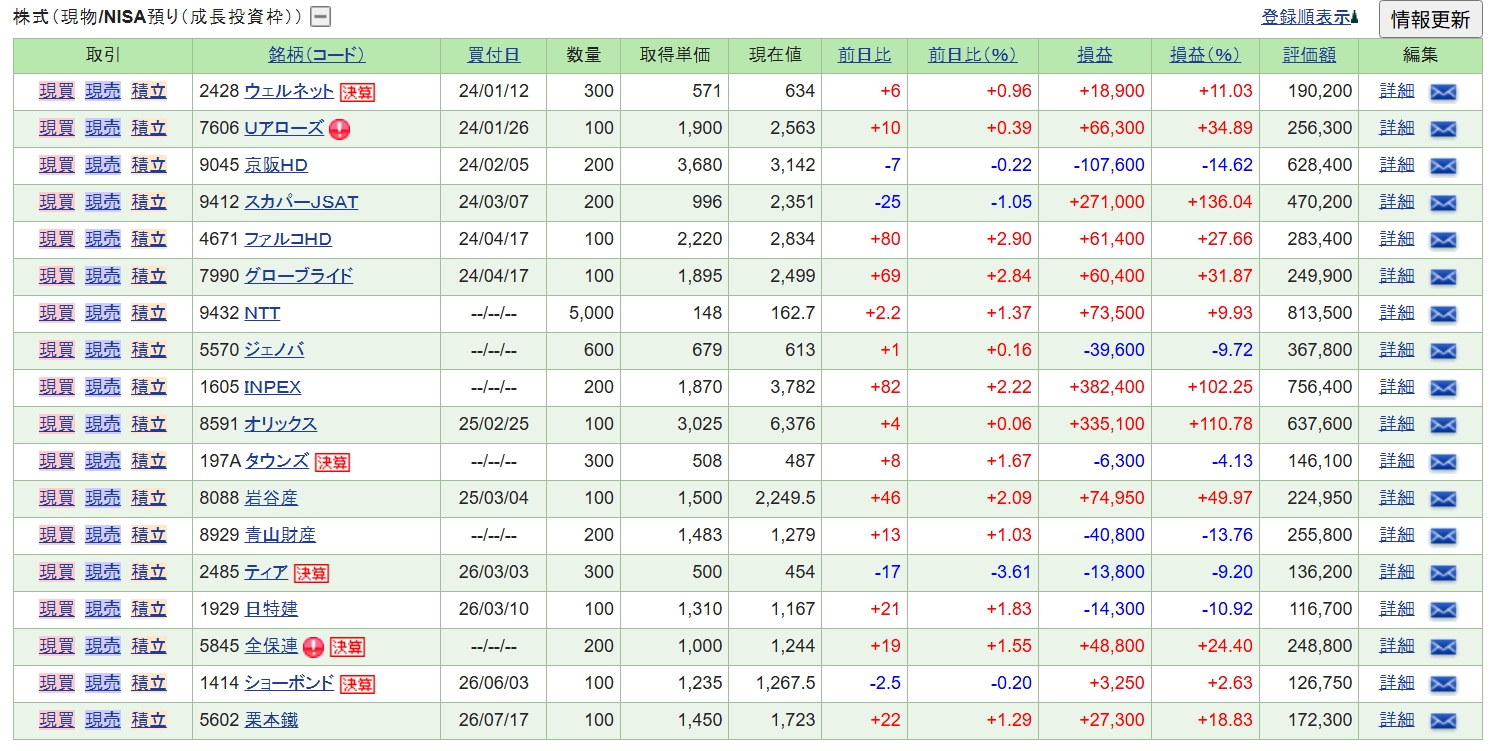Click the mail icon in the ティア row
This screenshot has height=751, width=1500.
tap(1443, 573)
